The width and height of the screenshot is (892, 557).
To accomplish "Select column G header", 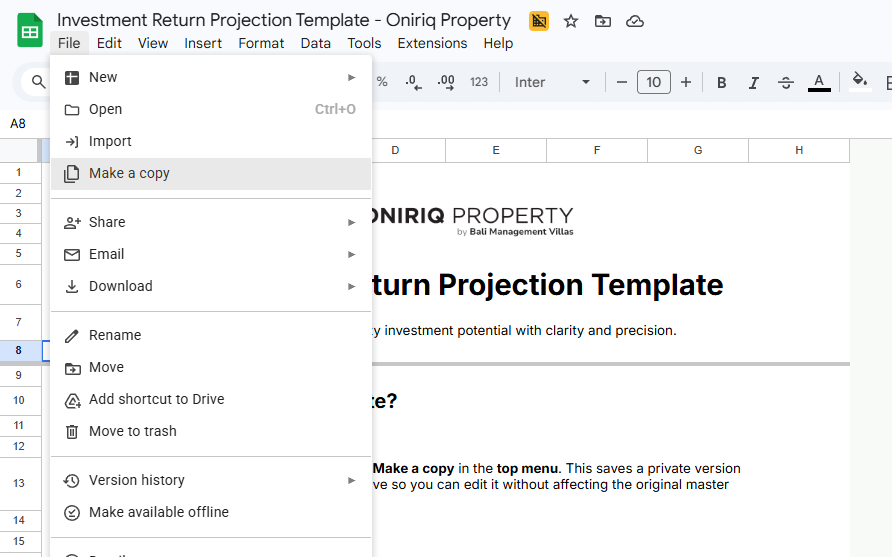I will (x=698, y=150).
